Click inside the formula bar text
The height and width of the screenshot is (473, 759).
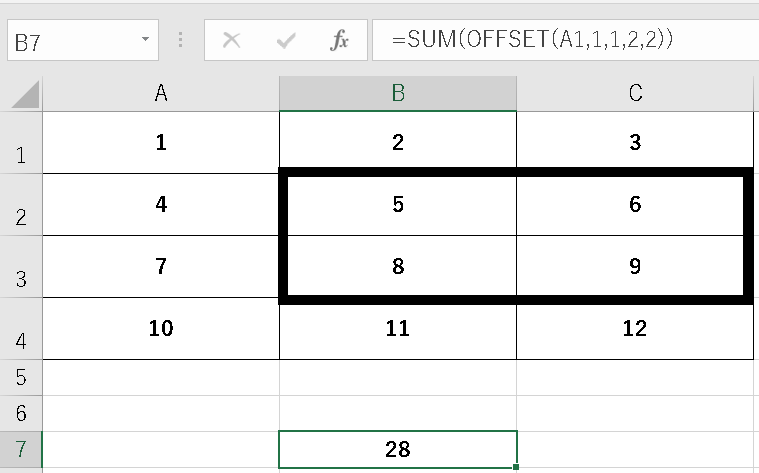click(x=560, y=41)
